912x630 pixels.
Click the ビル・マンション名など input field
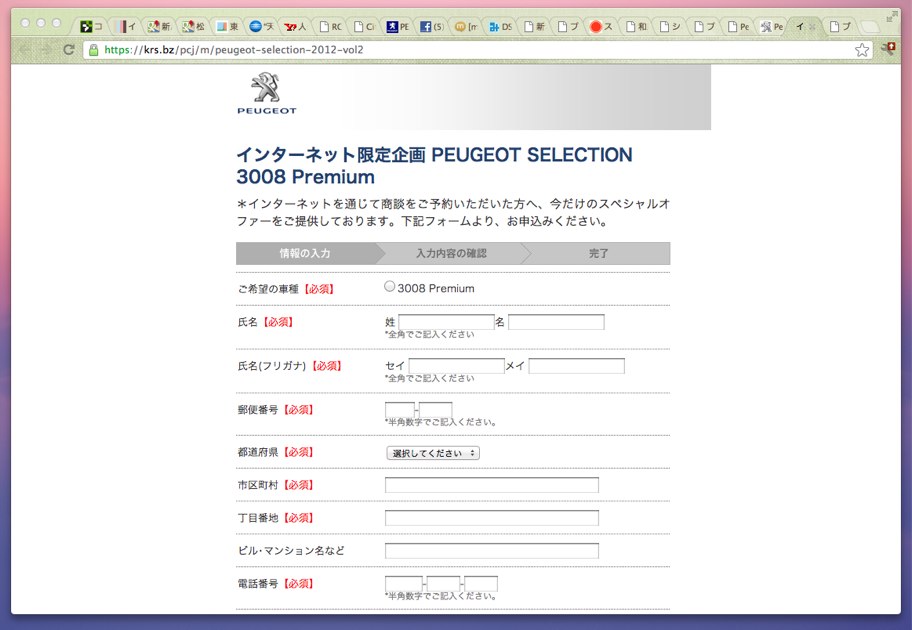click(490, 550)
